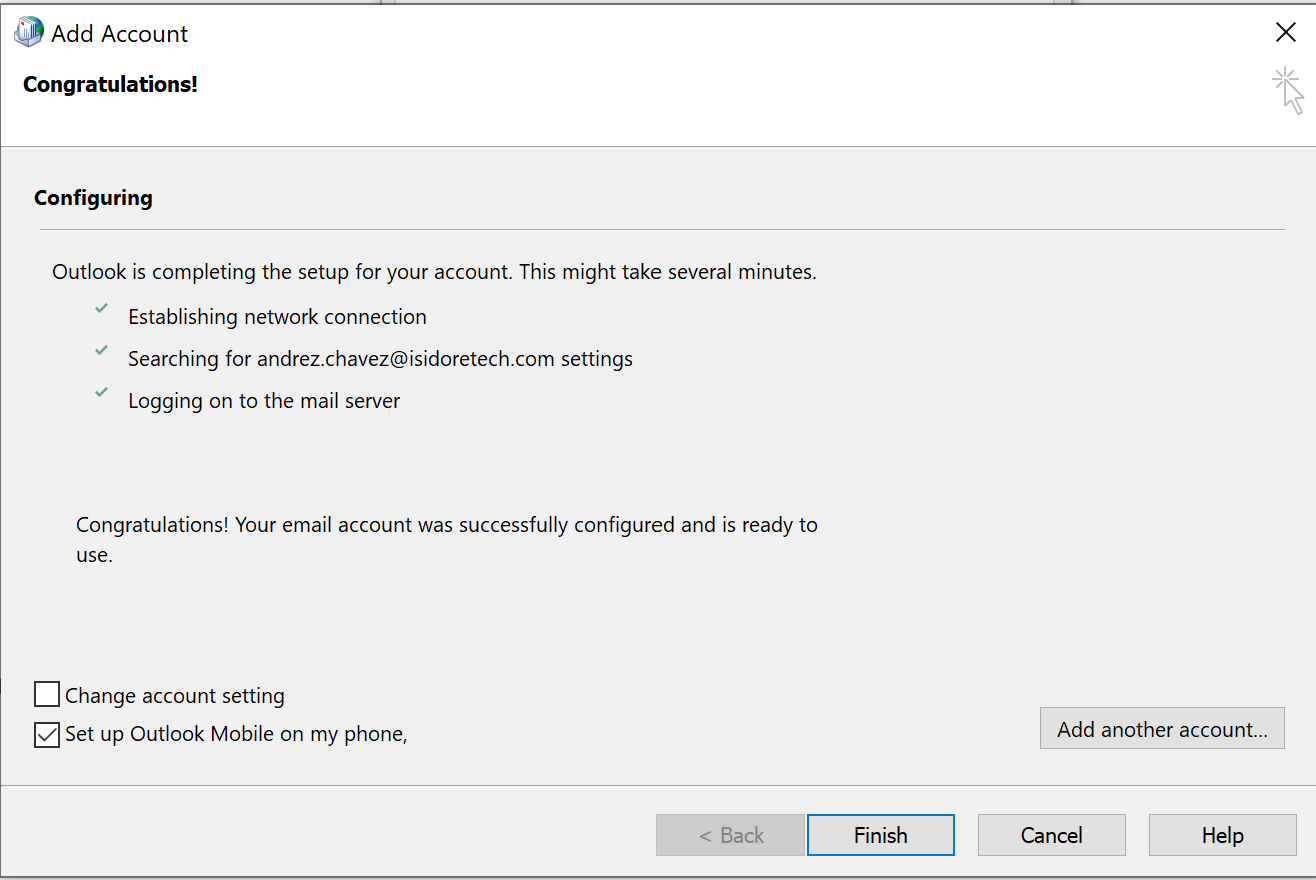Click 'Outlook is completing the setup' text
Viewport: 1316px width, 880px height.
click(x=434, y=272)
